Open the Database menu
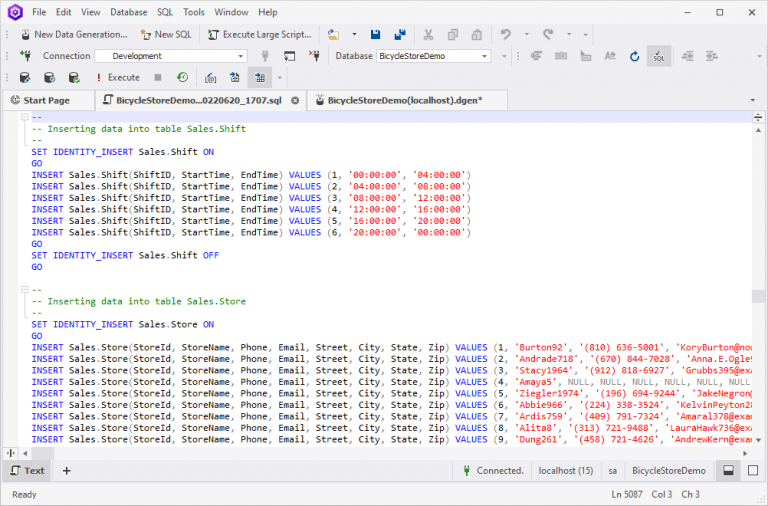This screenshot has width=768, height=506. pos(128,12)
